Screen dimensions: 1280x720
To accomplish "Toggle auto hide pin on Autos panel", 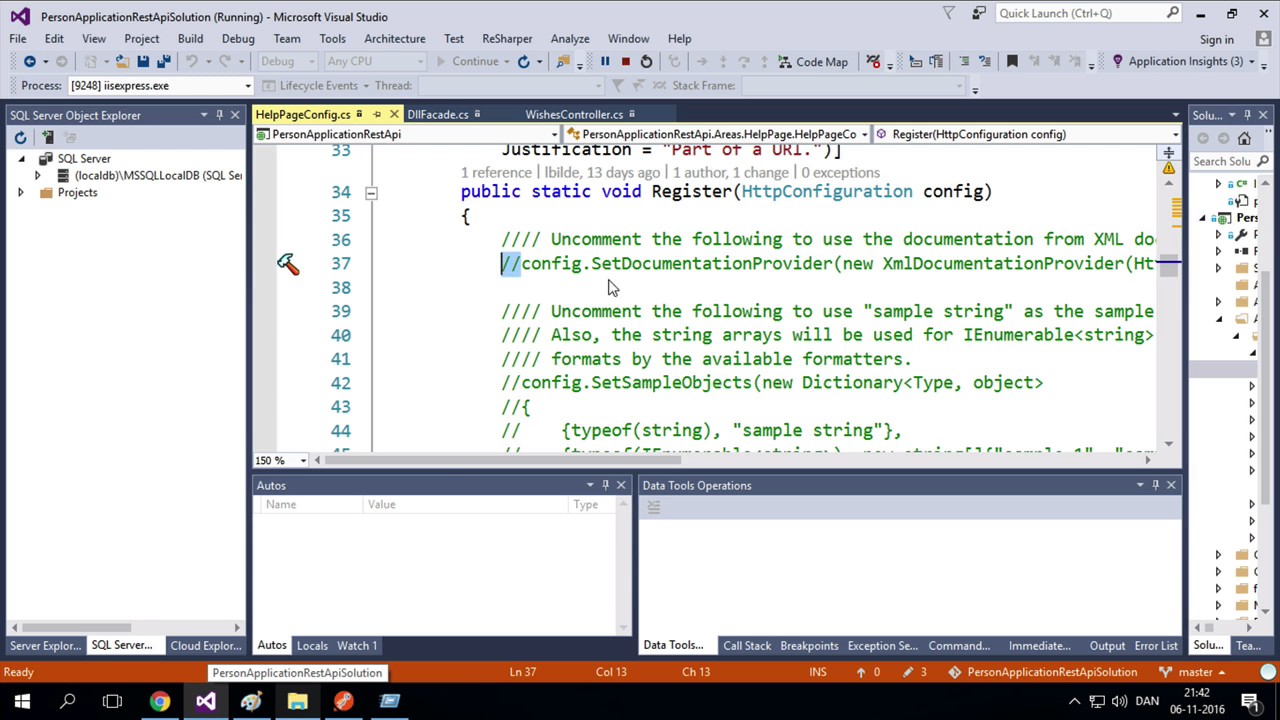I will click(x=605, y=485).
